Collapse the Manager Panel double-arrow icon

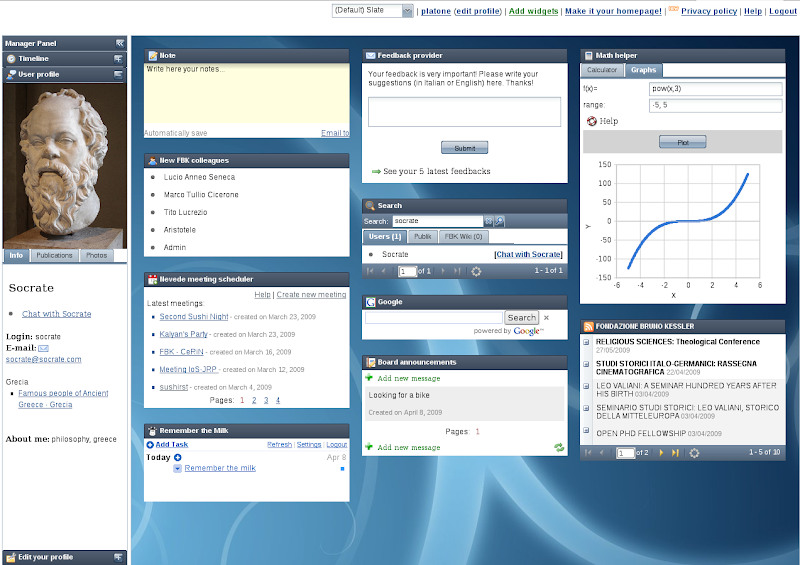(120, 43)
